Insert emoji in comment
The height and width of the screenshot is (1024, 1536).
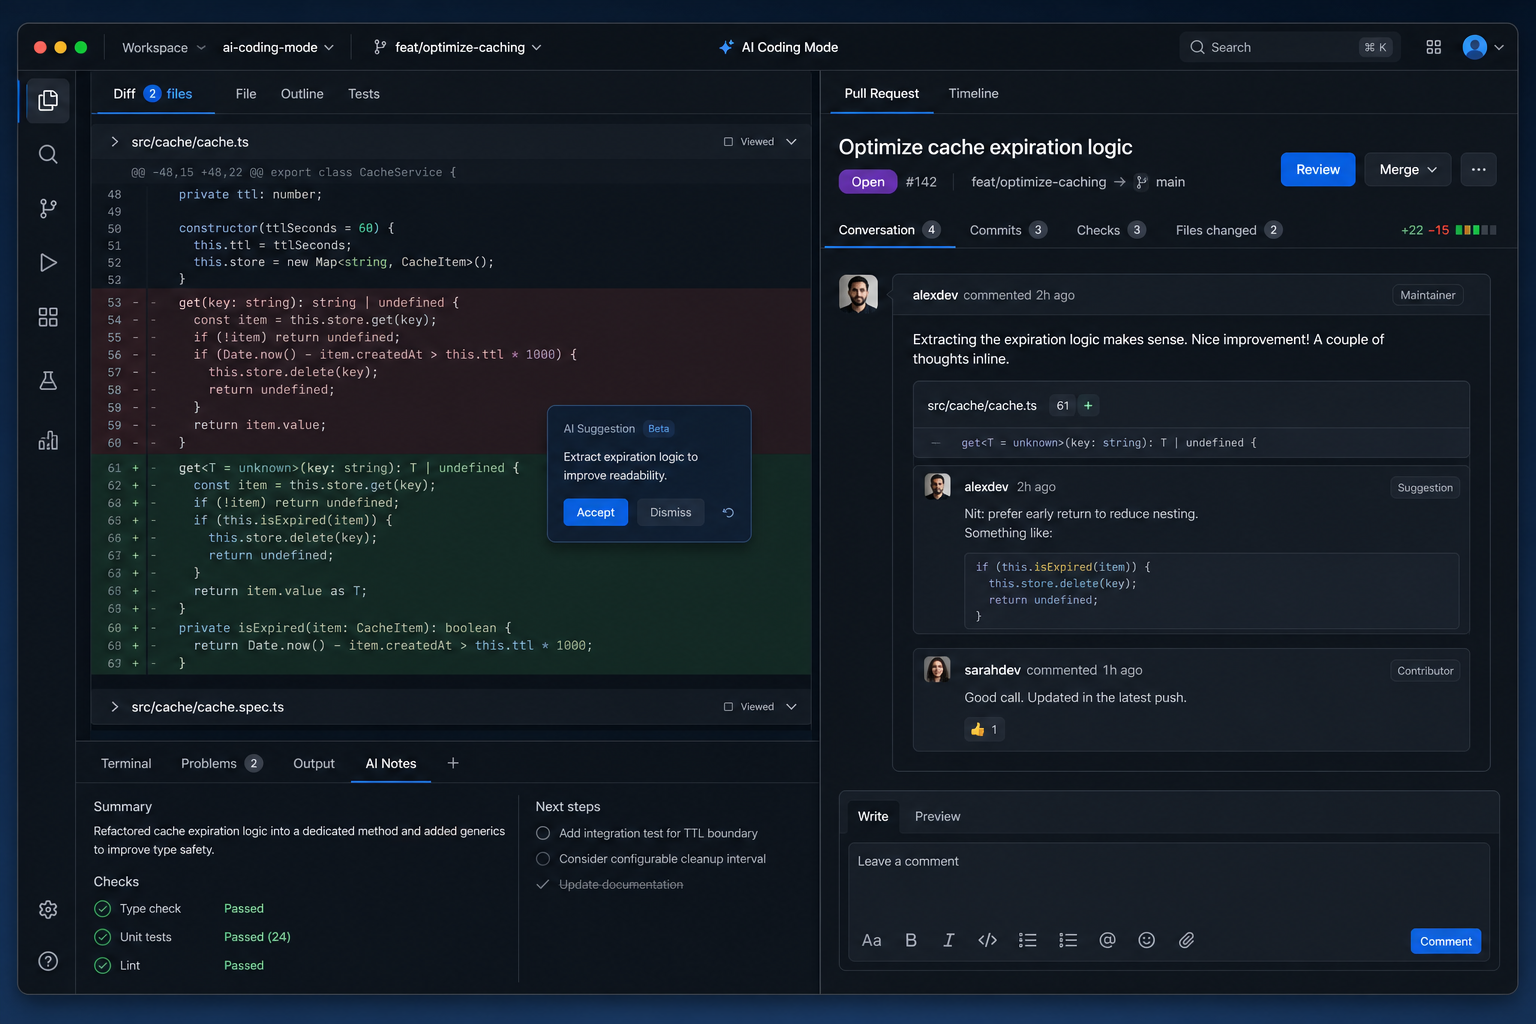(1147, 940)
